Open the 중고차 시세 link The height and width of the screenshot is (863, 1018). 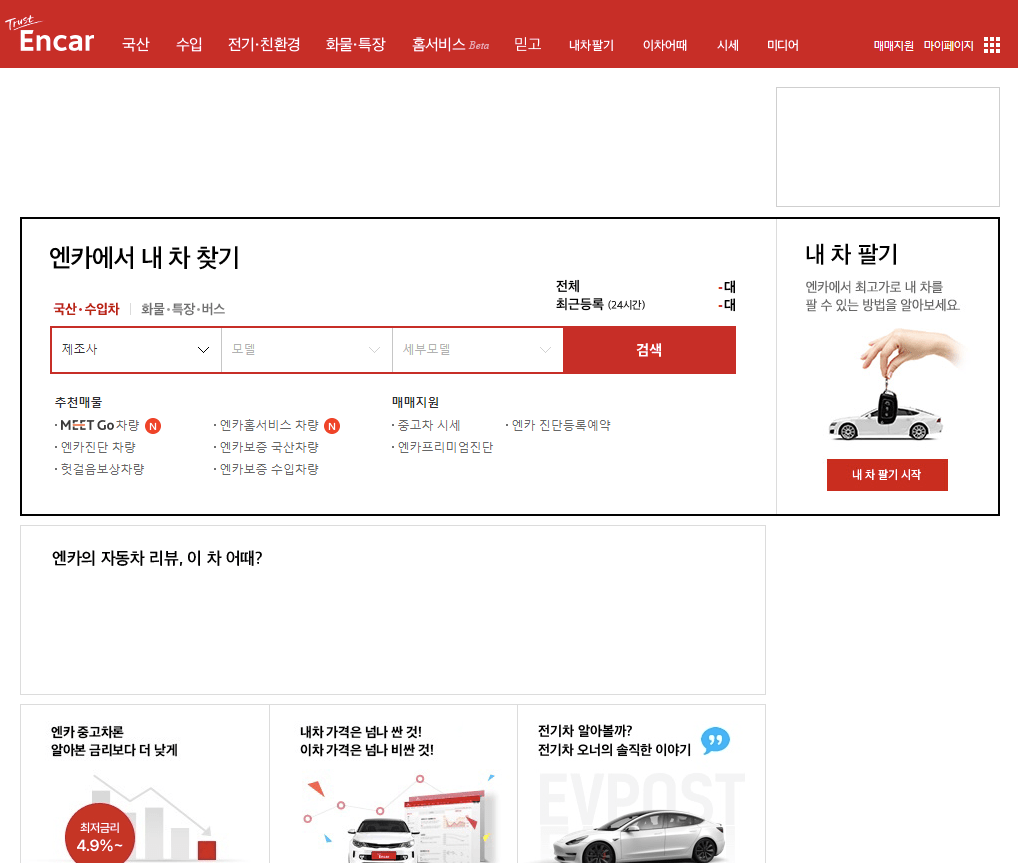click(428, 425)
